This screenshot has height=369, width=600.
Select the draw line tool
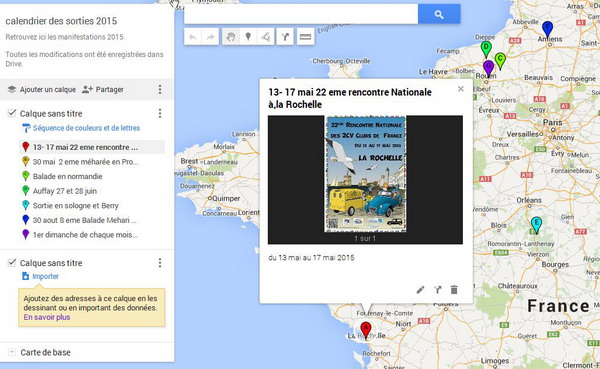pyautogui.click(x=266, y=37)
